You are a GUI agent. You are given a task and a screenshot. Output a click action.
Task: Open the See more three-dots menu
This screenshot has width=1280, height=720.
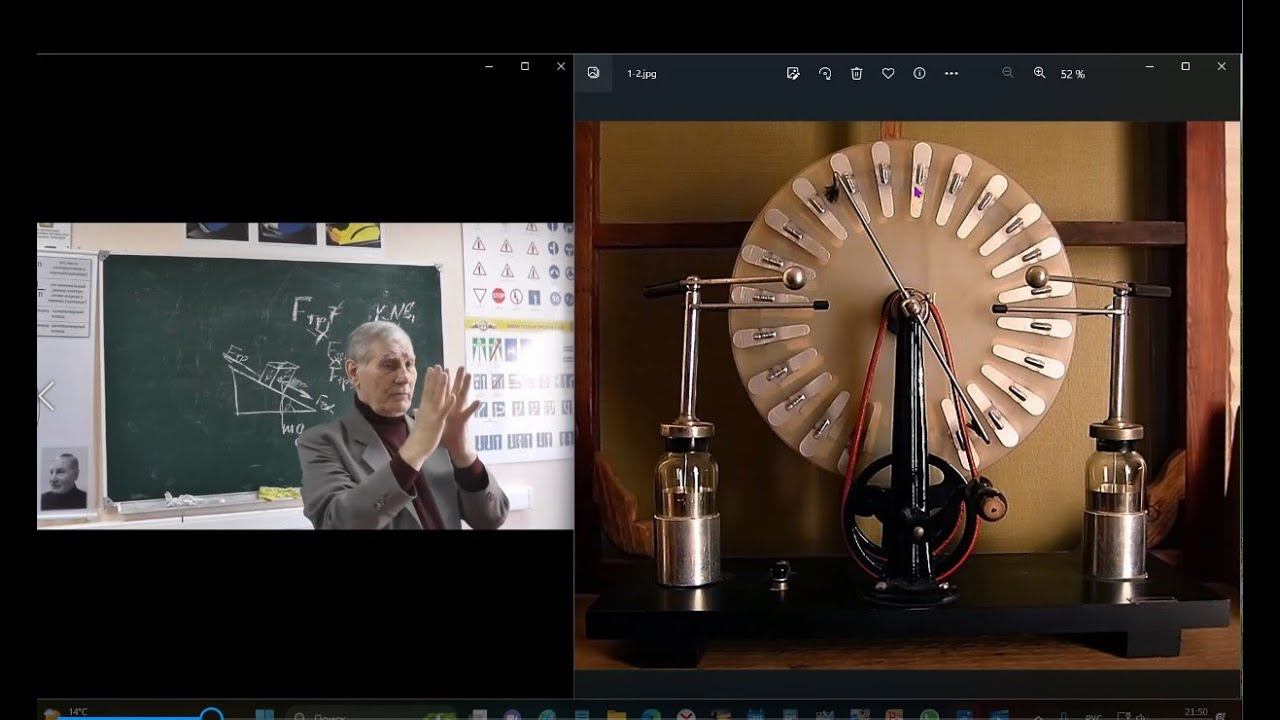(951, 73)
